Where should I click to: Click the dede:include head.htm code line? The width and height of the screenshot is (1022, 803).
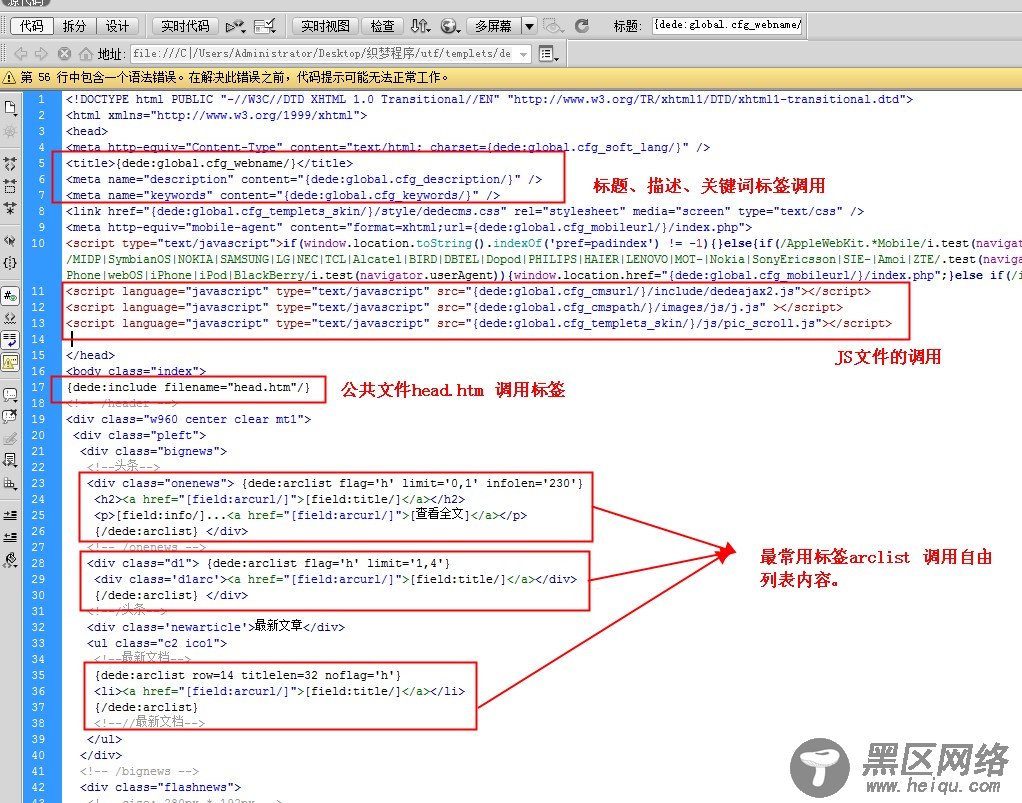click(188, 387)
